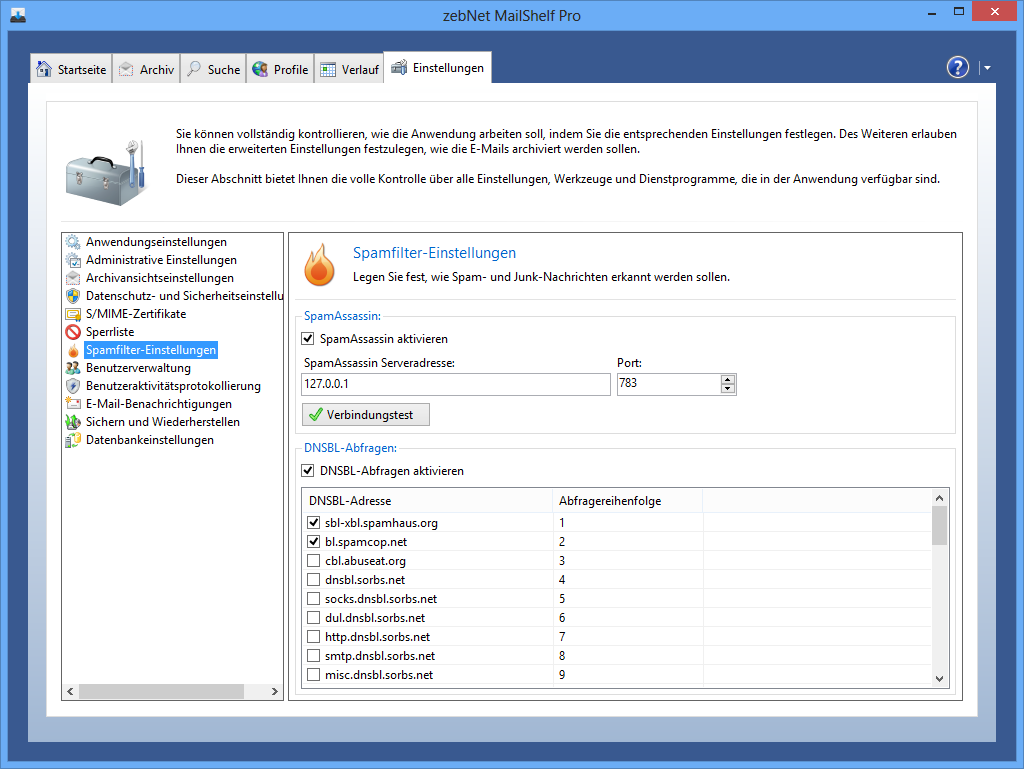Enable the cbl.abuseat.org DNSBL entry
This screenshot has height=769, width=1024.
pos(314,561)
